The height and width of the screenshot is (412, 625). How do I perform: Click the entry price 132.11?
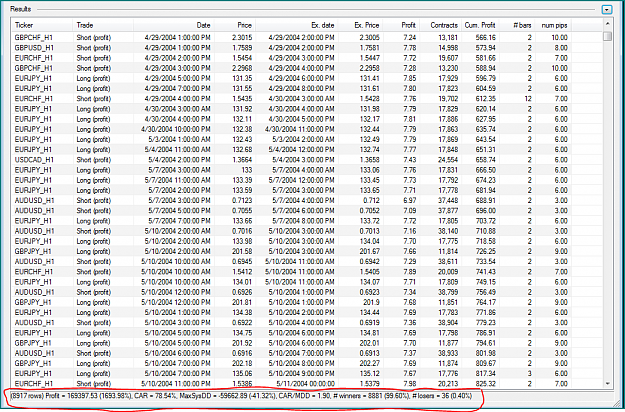(x=242, y=119)
